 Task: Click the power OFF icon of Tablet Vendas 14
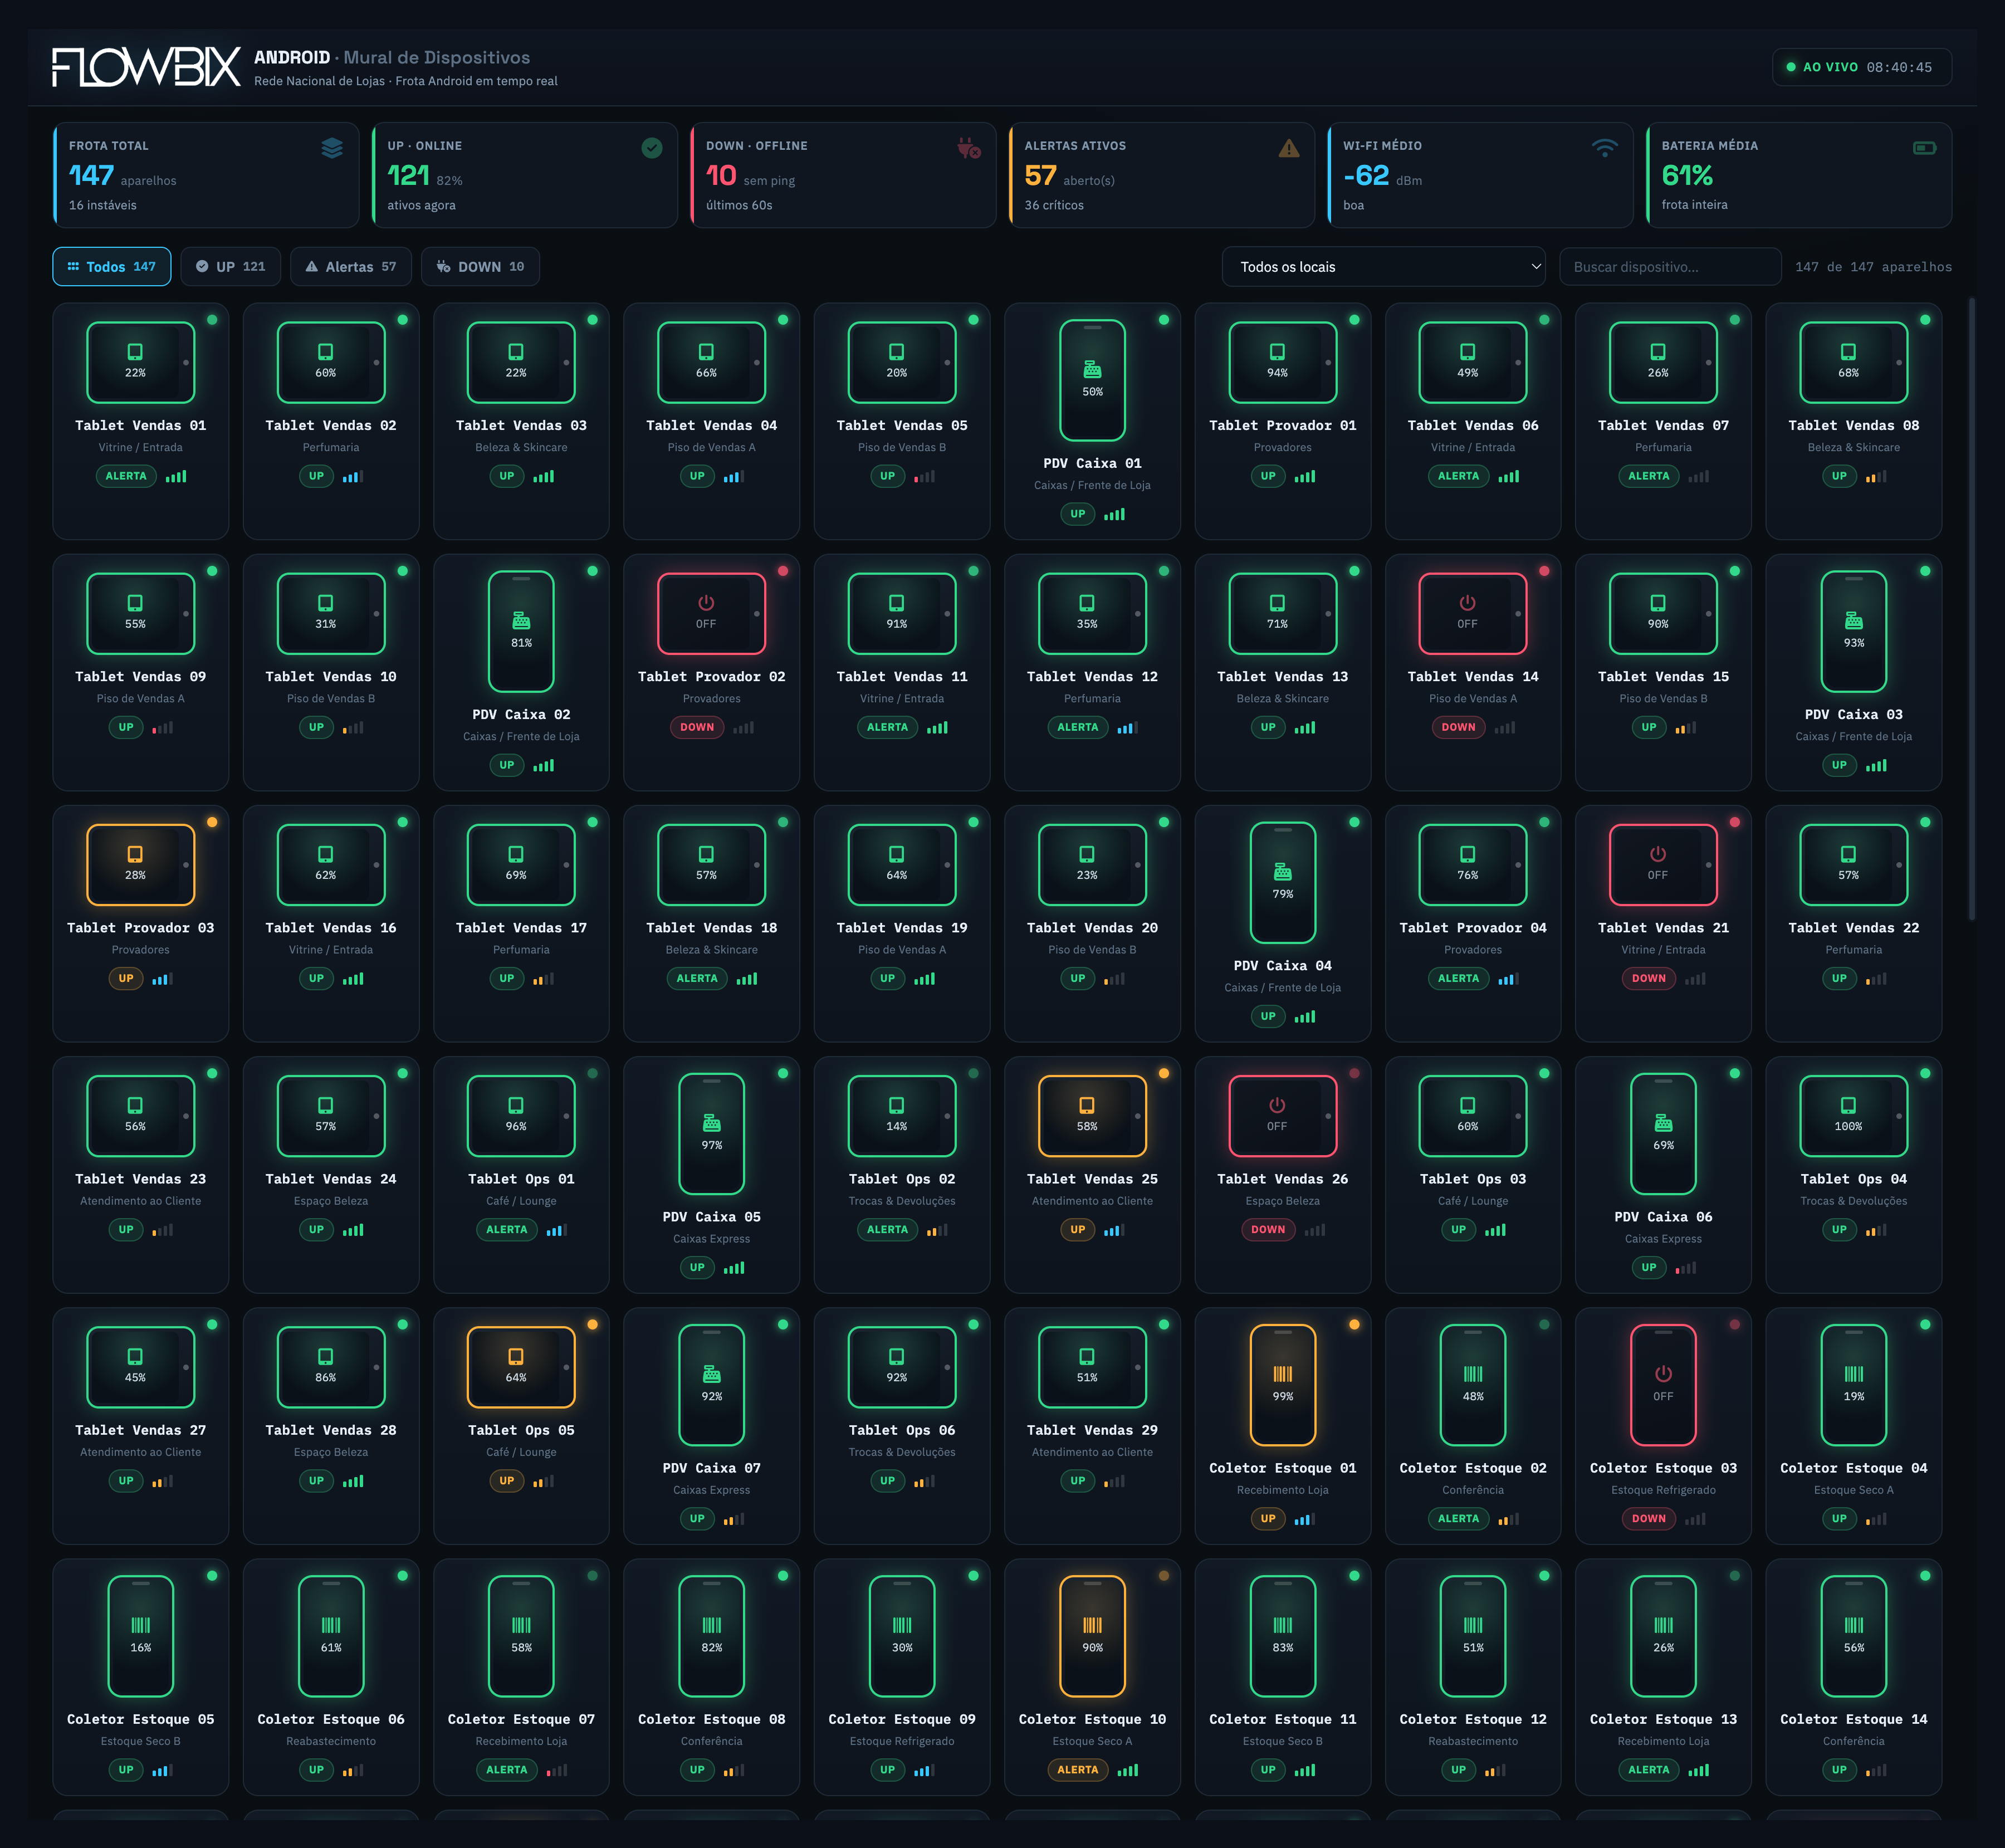click(x=1467, y=603)
